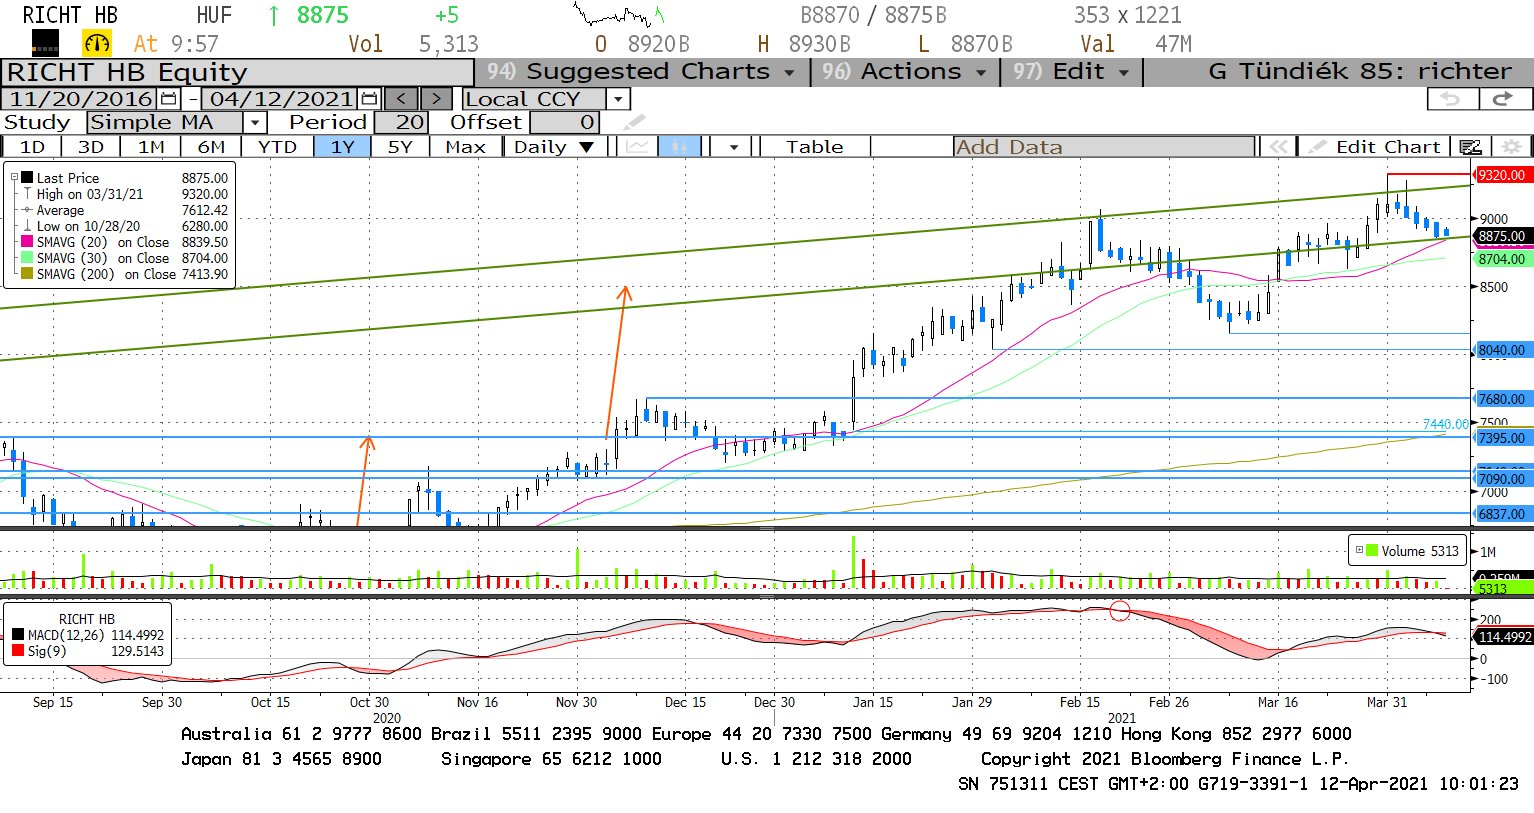This screenshot has width=1534, height=813.
Task: Click High on 03/31/21 legend marker
Action: [x=28, y=194]
